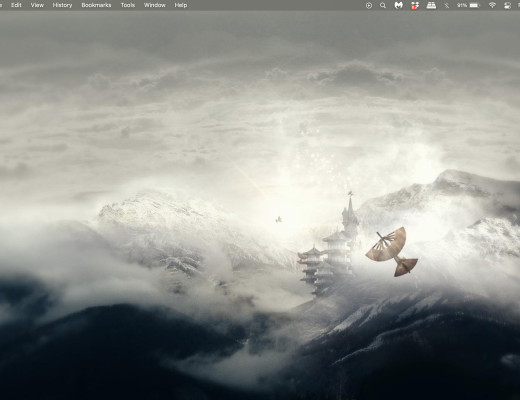
Task: Open the Help menu
Action: pos(181,5)
